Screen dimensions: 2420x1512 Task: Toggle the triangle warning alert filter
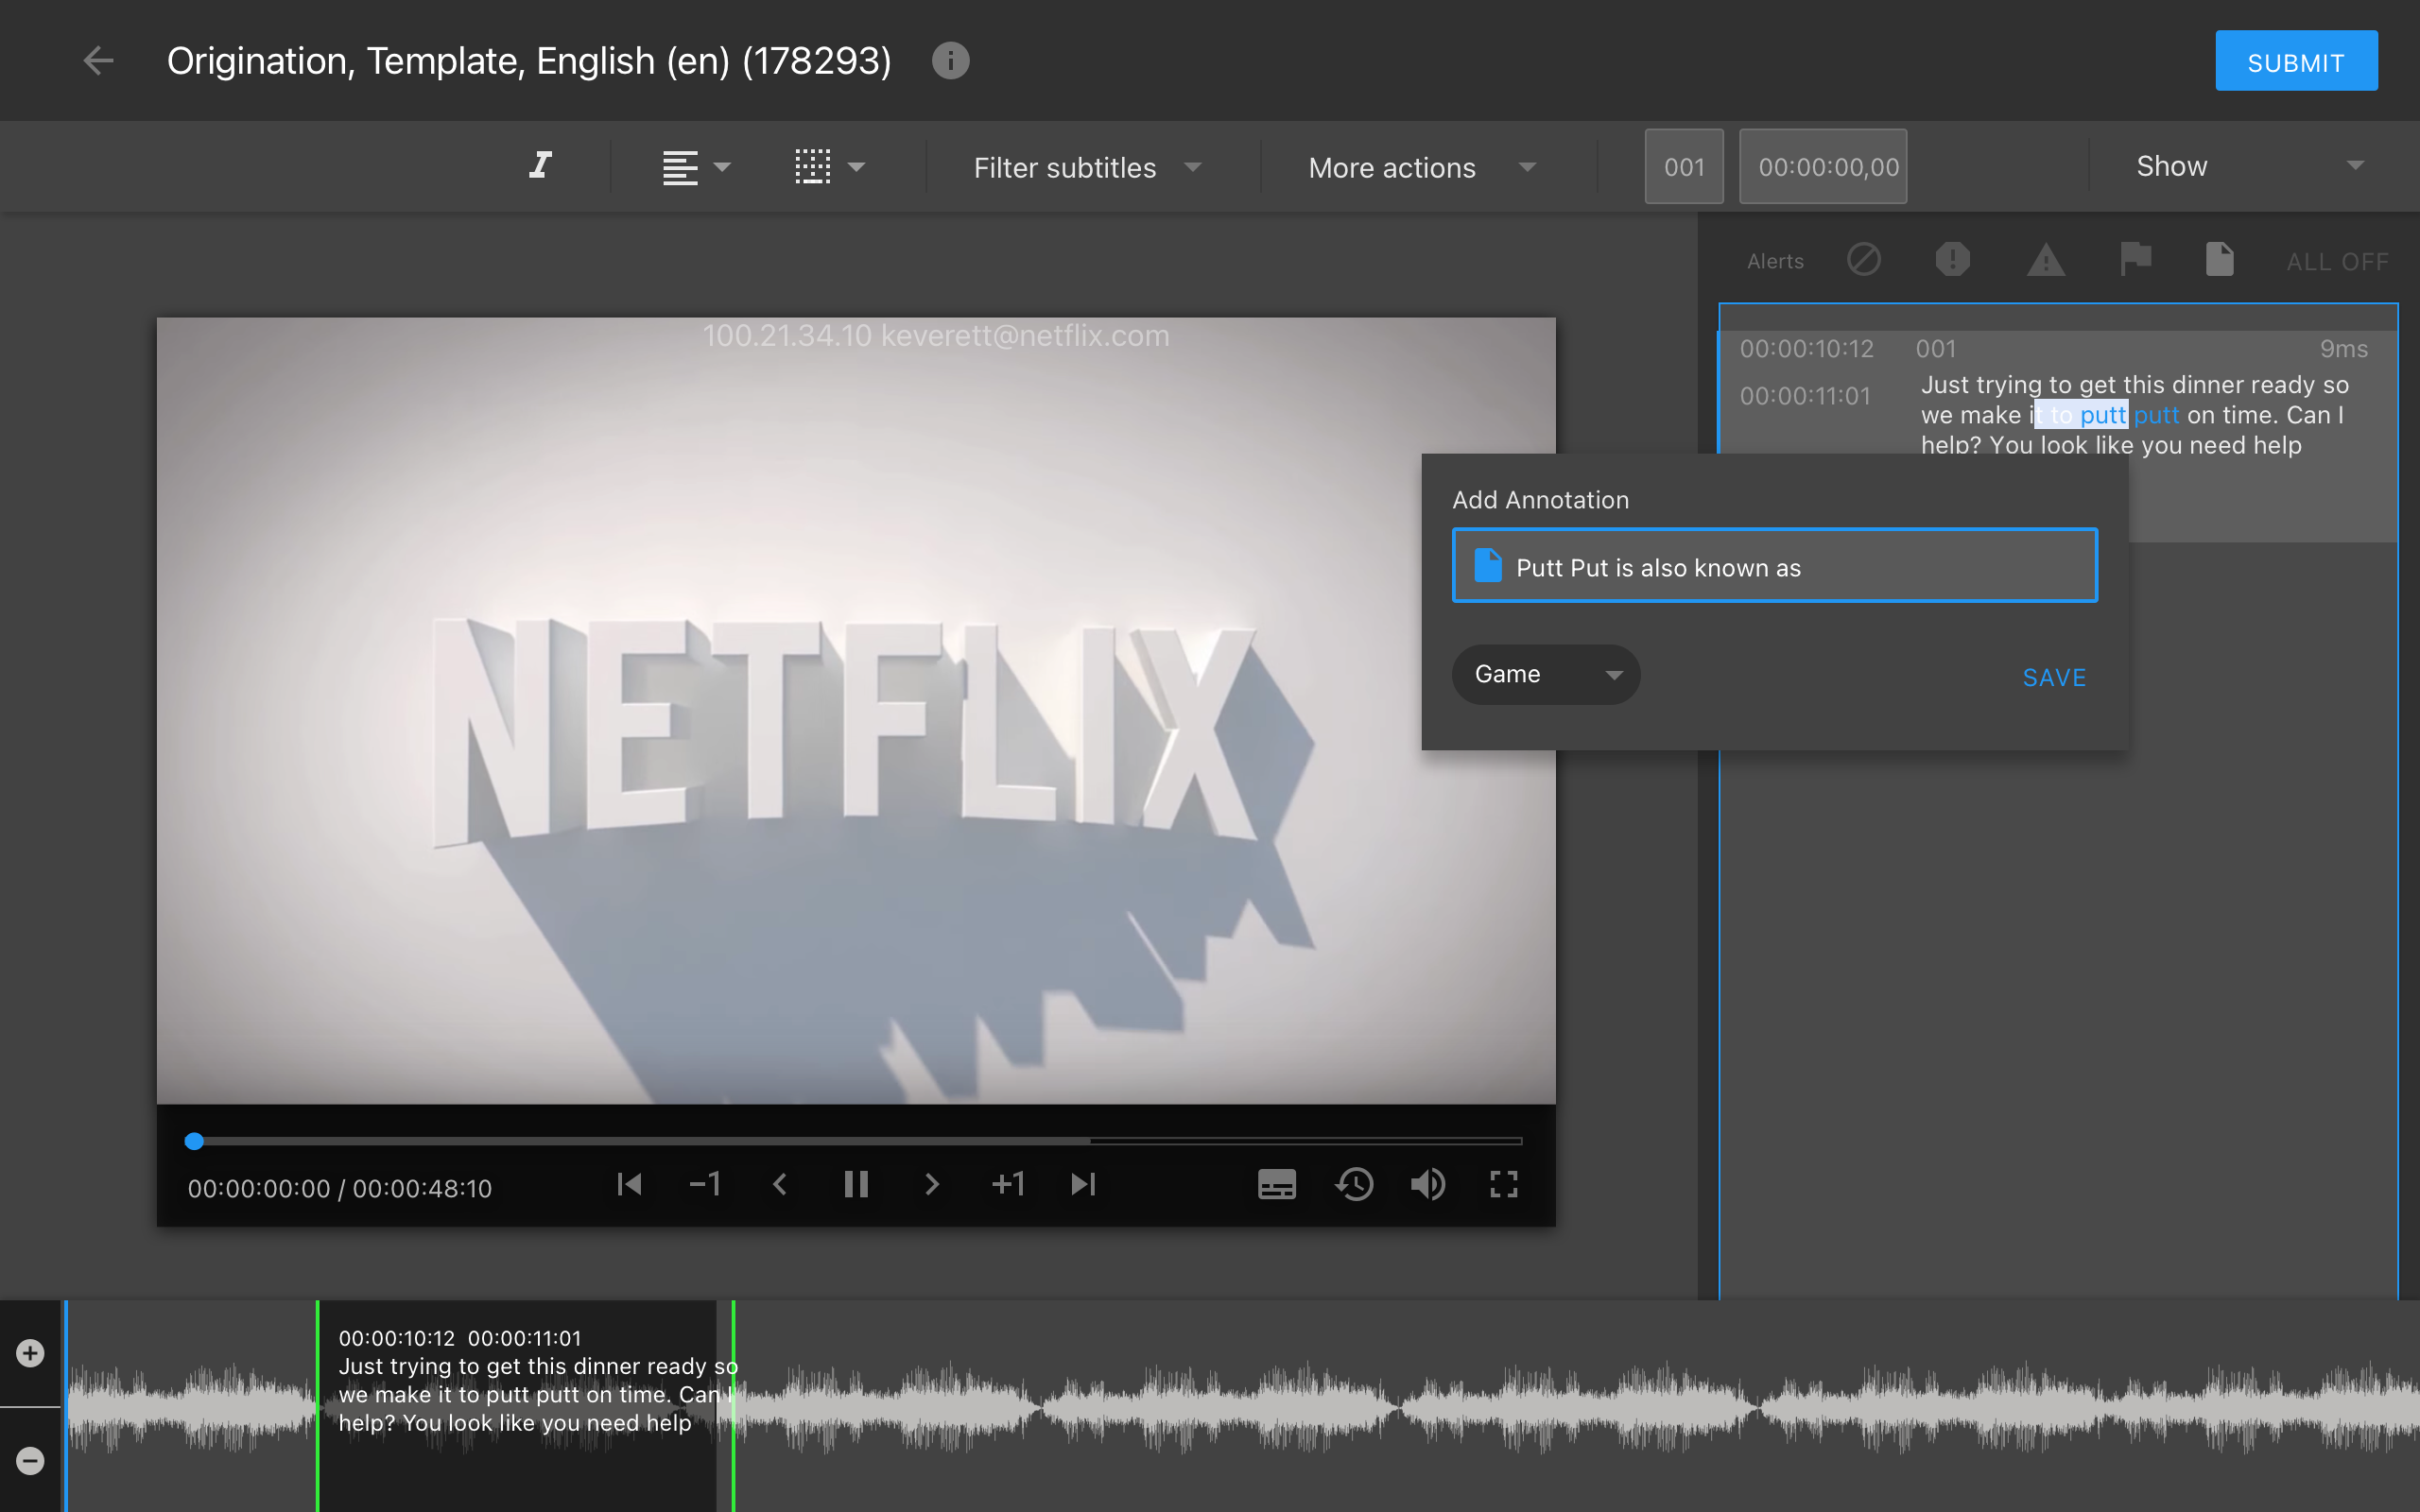(2045, 260)
